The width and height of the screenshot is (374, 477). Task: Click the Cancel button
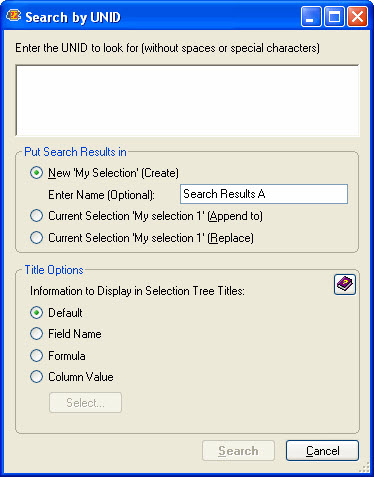point(322,451)
